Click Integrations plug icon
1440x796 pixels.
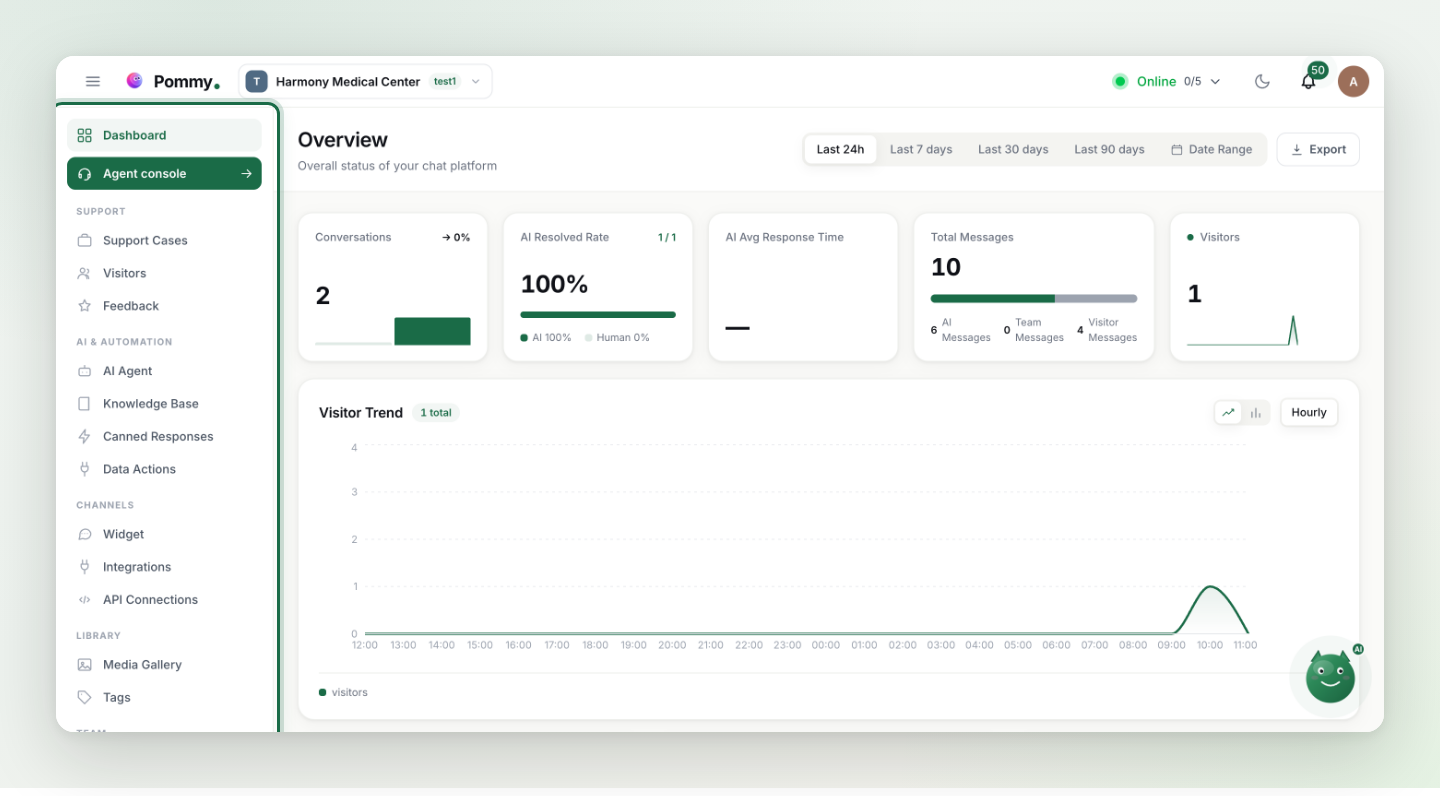[84, 567]
